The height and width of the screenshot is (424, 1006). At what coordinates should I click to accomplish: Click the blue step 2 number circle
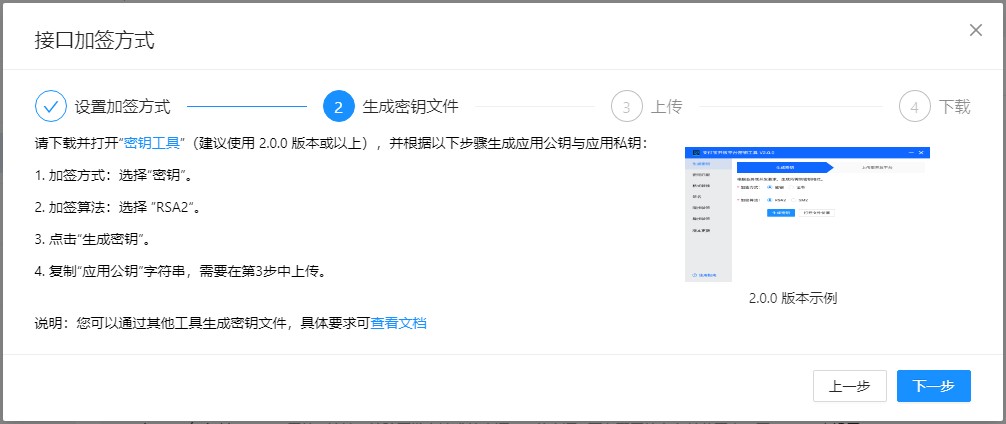[x=339, y=106]
